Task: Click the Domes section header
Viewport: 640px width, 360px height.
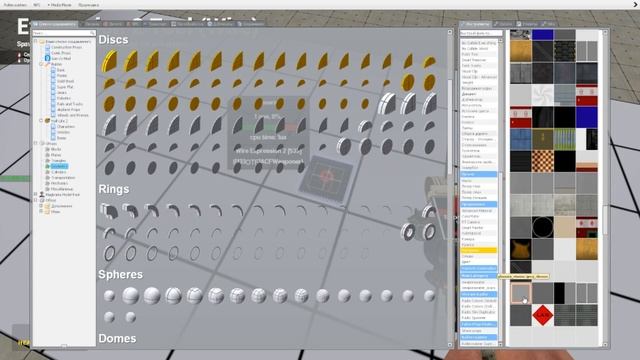Action: coord(117,338)
